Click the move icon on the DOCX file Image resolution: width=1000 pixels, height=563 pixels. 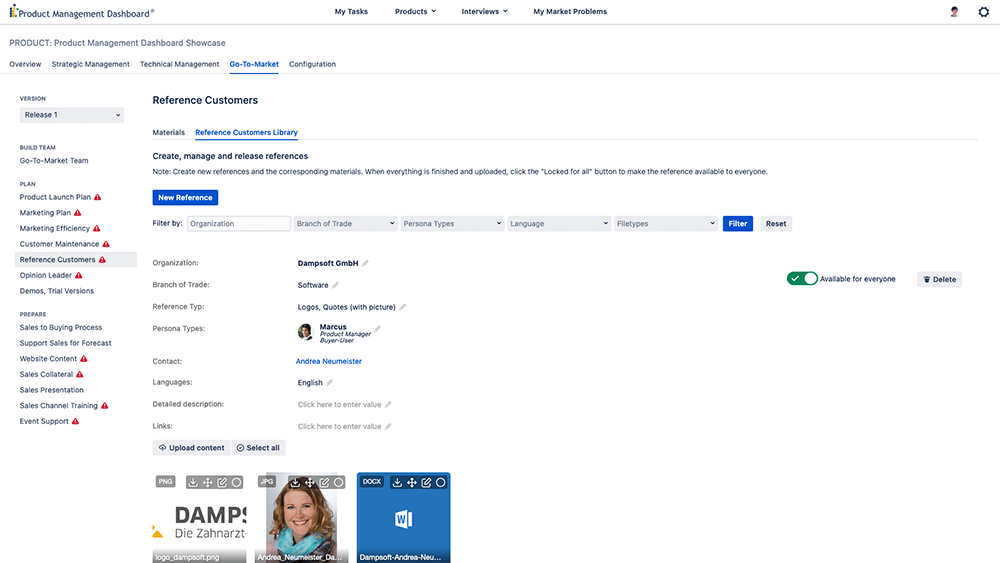click(412, 483)
